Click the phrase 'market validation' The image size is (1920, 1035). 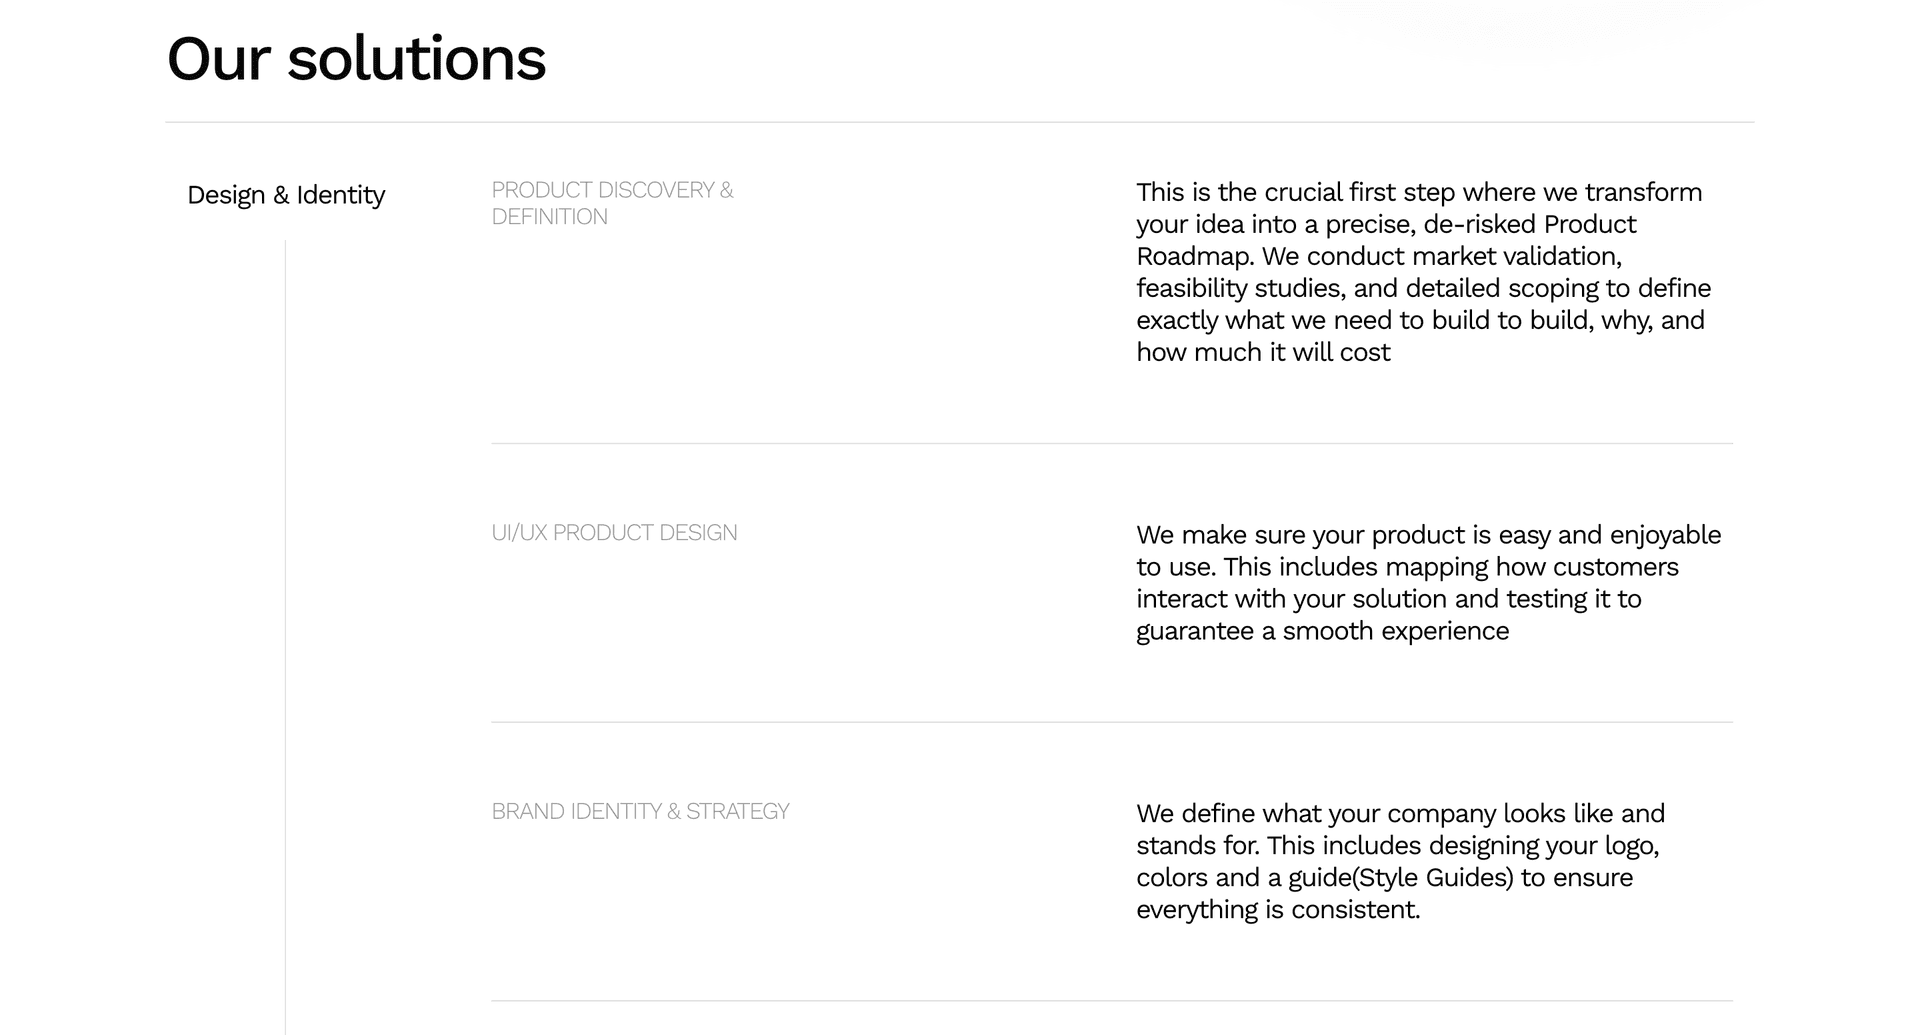click(x=1515, y=256)
